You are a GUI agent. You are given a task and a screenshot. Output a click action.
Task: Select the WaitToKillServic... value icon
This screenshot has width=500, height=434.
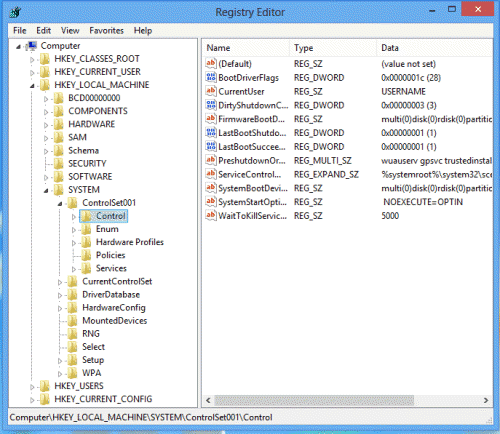coord(211,215)
